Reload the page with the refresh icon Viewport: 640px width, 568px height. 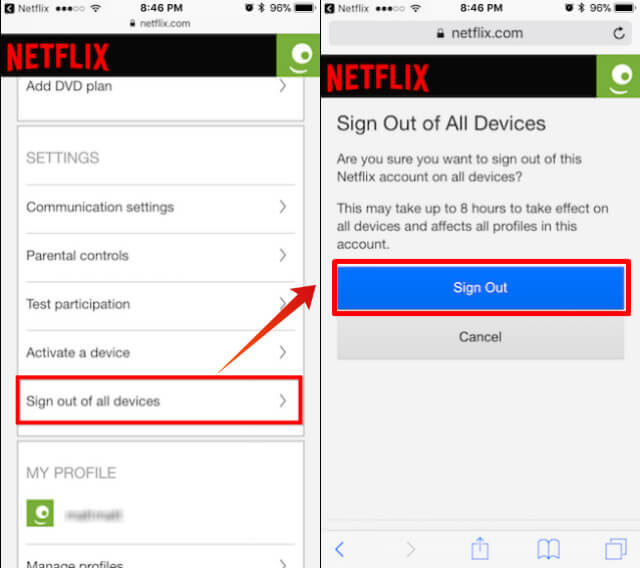click(x=619, y=33)
